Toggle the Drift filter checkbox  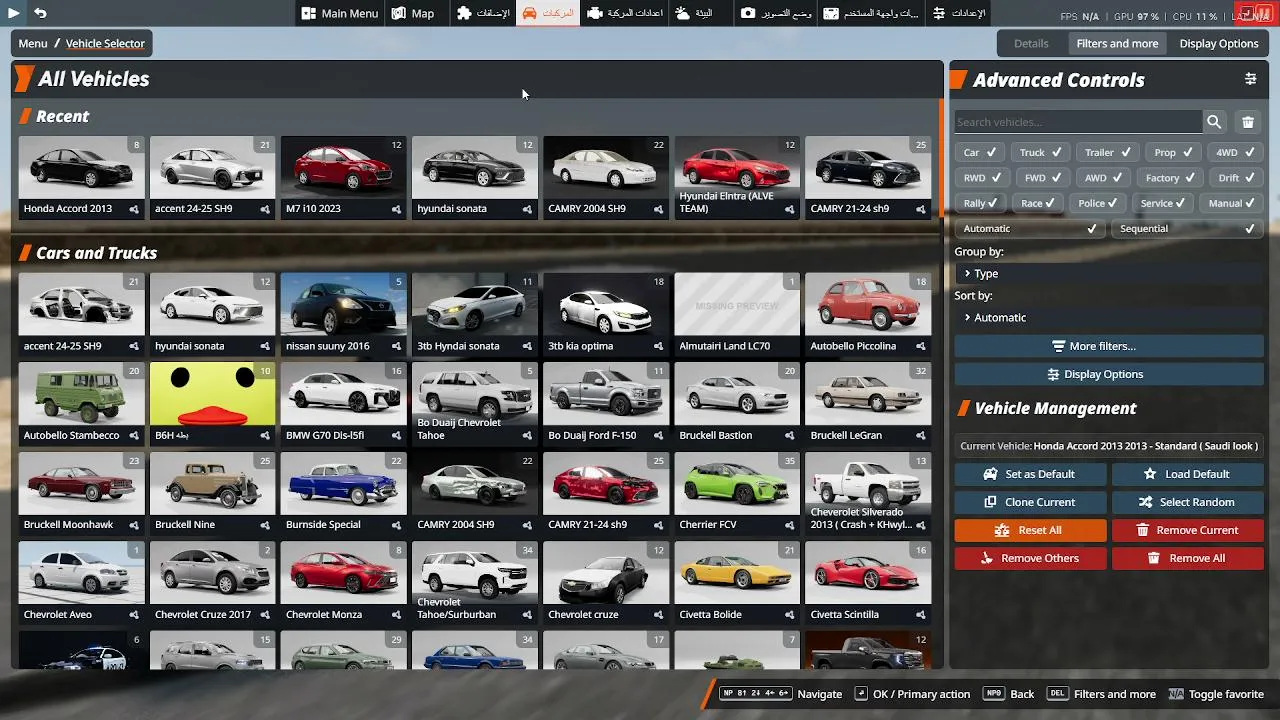[1236, 178]
